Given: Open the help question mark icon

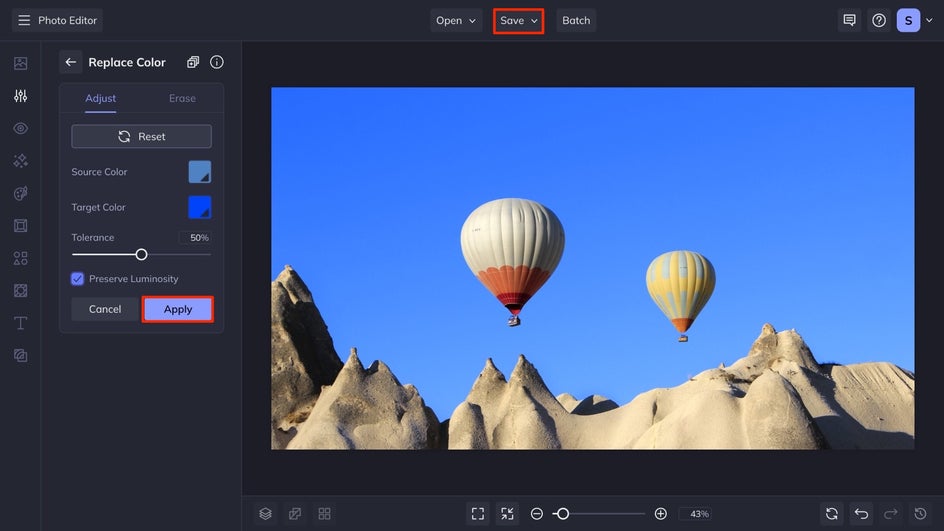Looking at the screenshot, I should click(x=879, y=20).
